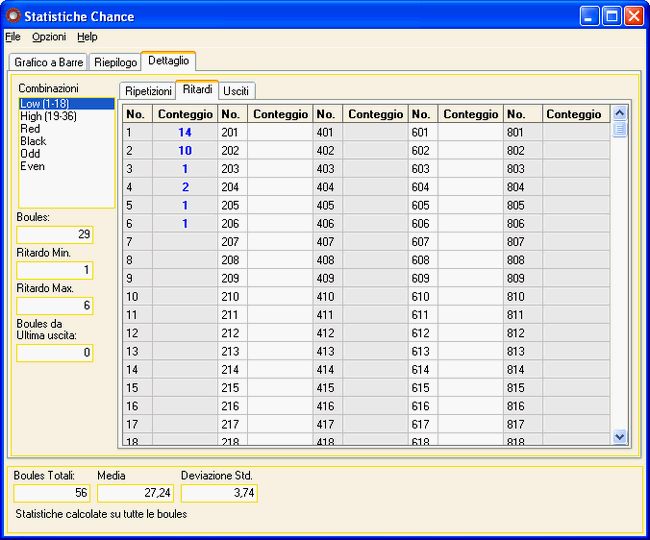Click the table scrollbar down arrow
Viewport: 650px width, 540px height.
coord(619,436)
